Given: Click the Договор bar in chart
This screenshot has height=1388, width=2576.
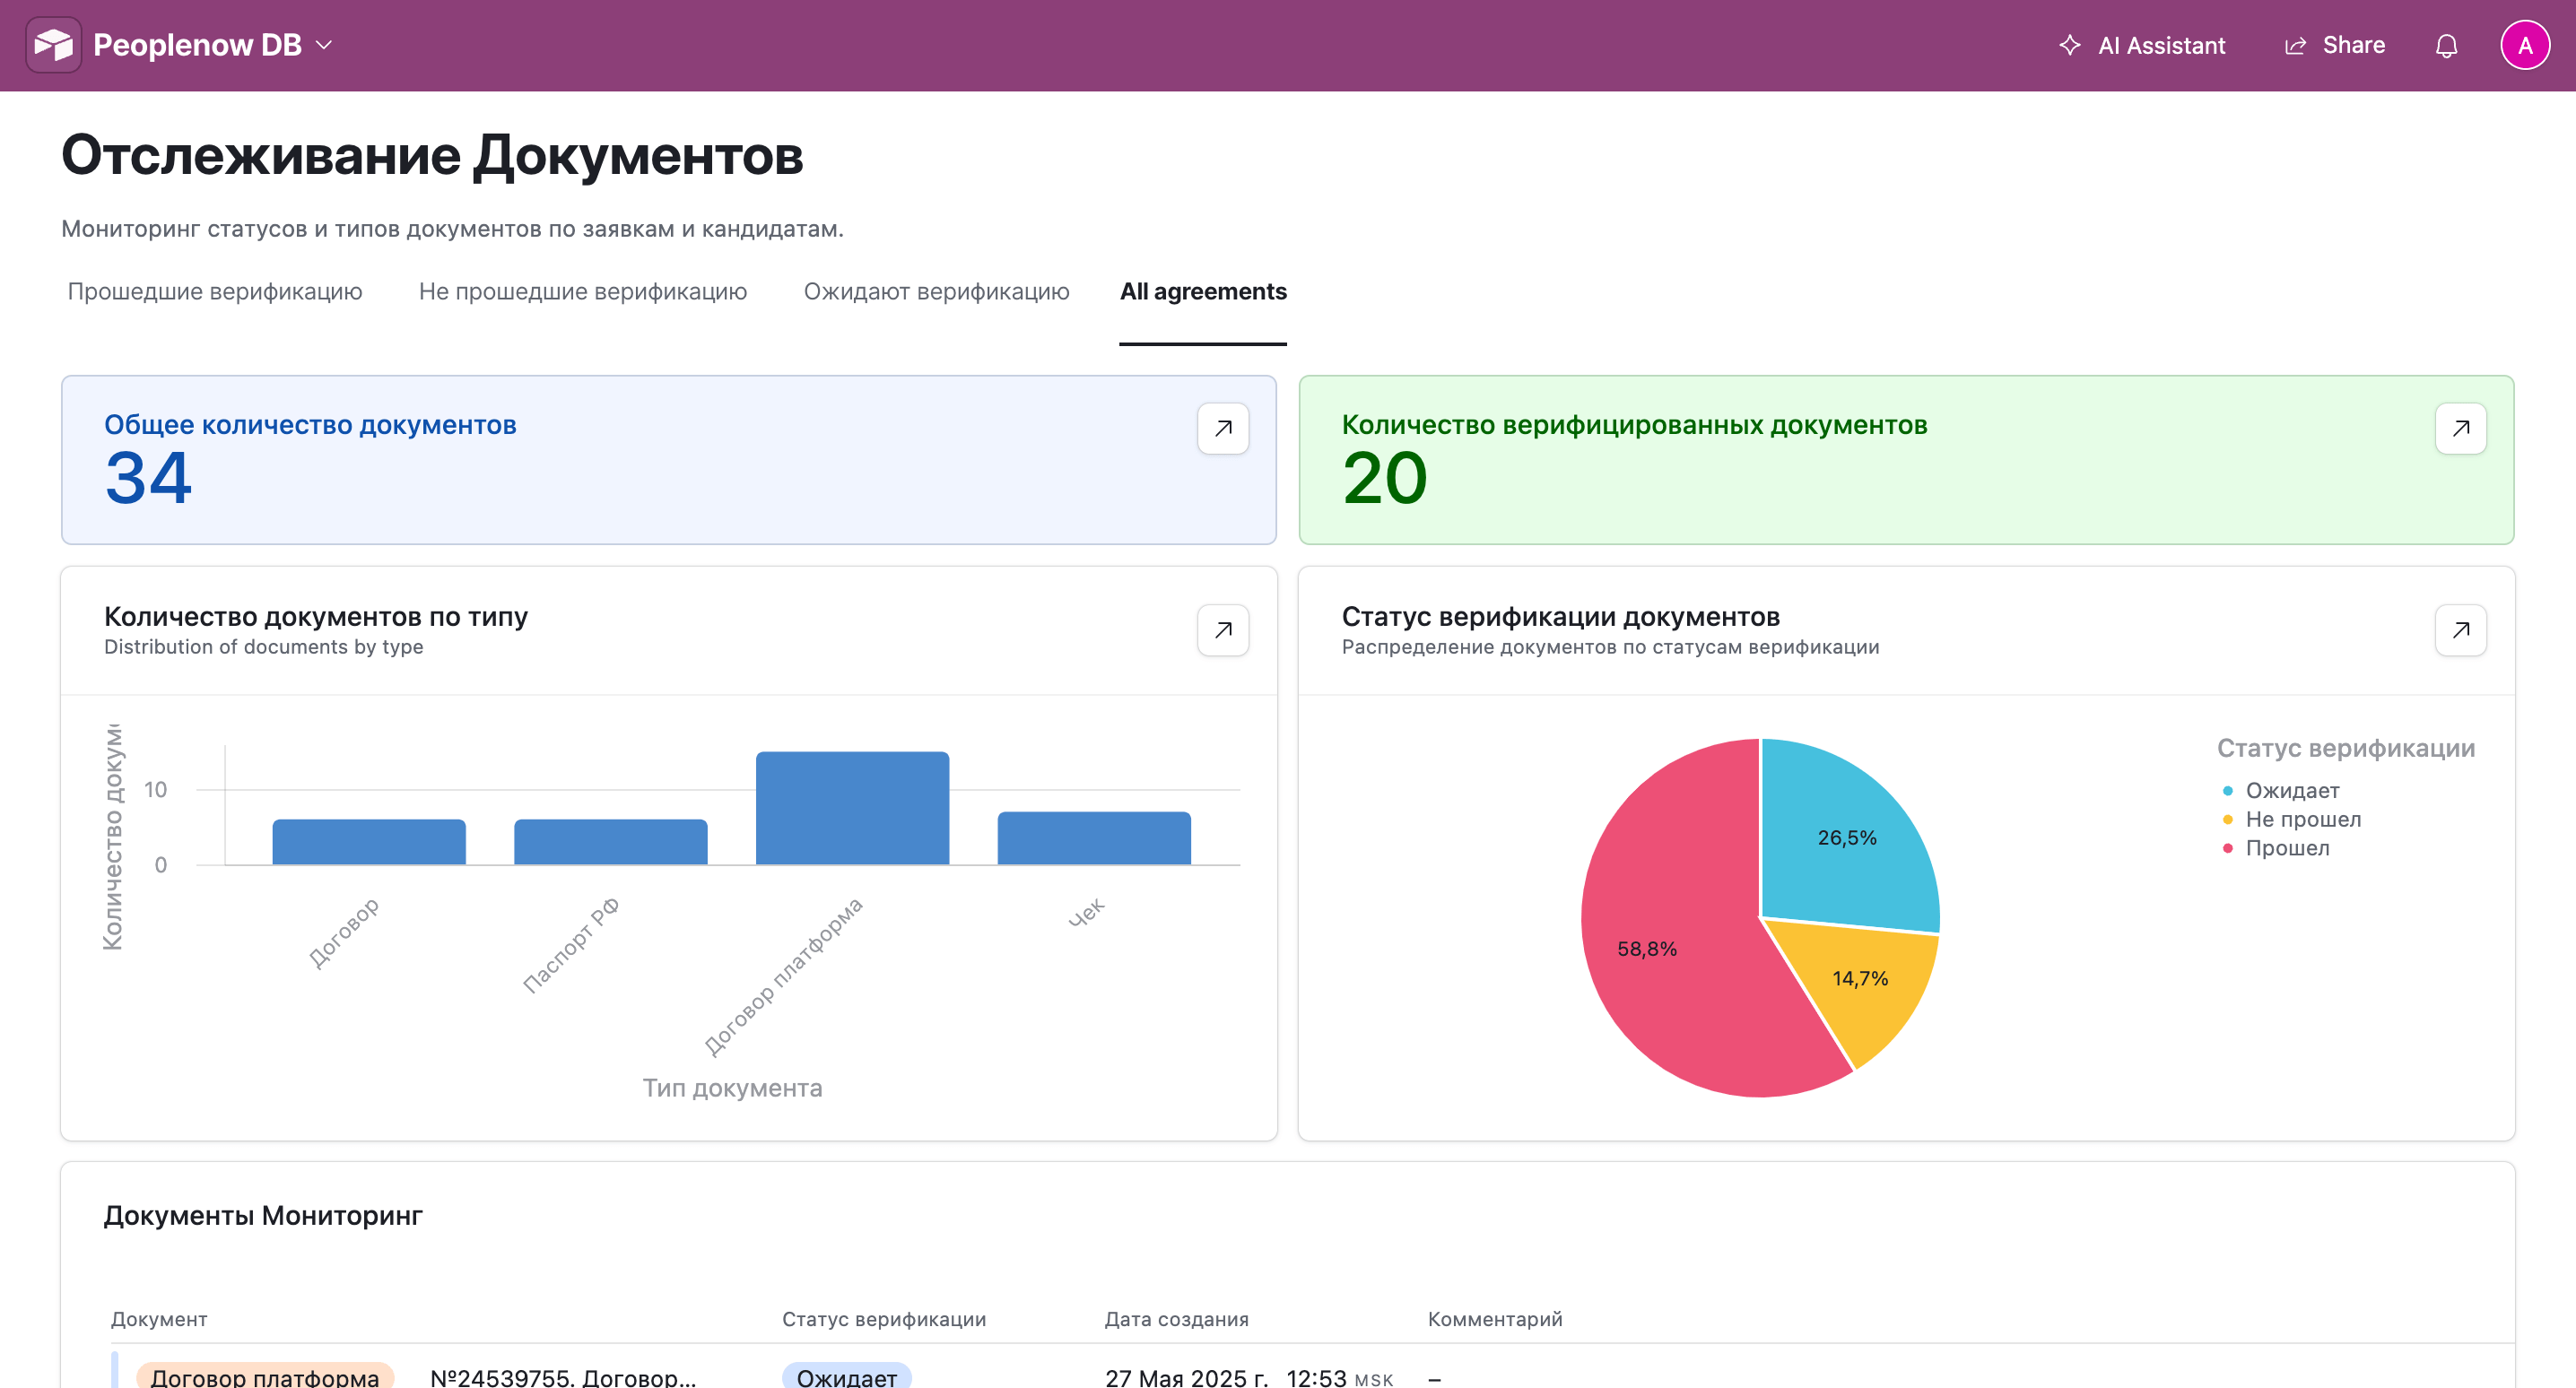Looking at the screenshot, I should (x=369, y=842).
